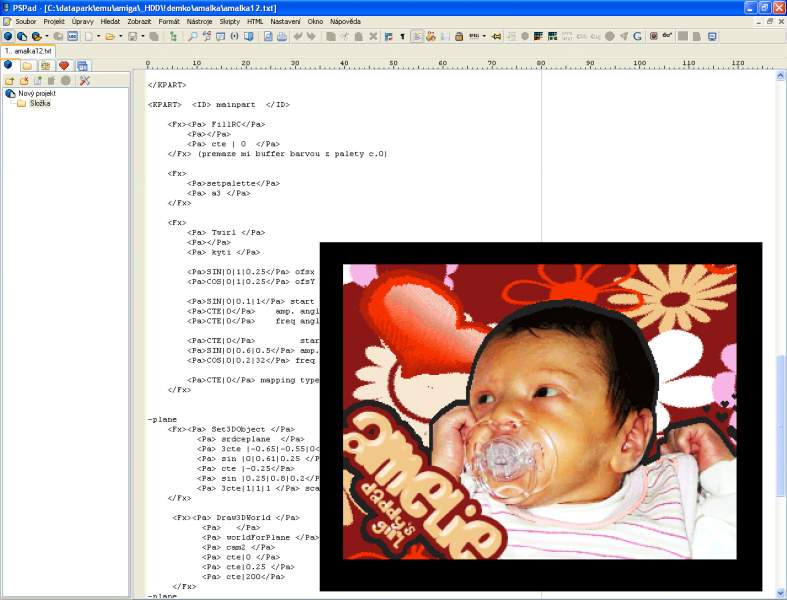
Task: Click the Find magnifier icon in toolbar
Action: click(x=192, y=36)
